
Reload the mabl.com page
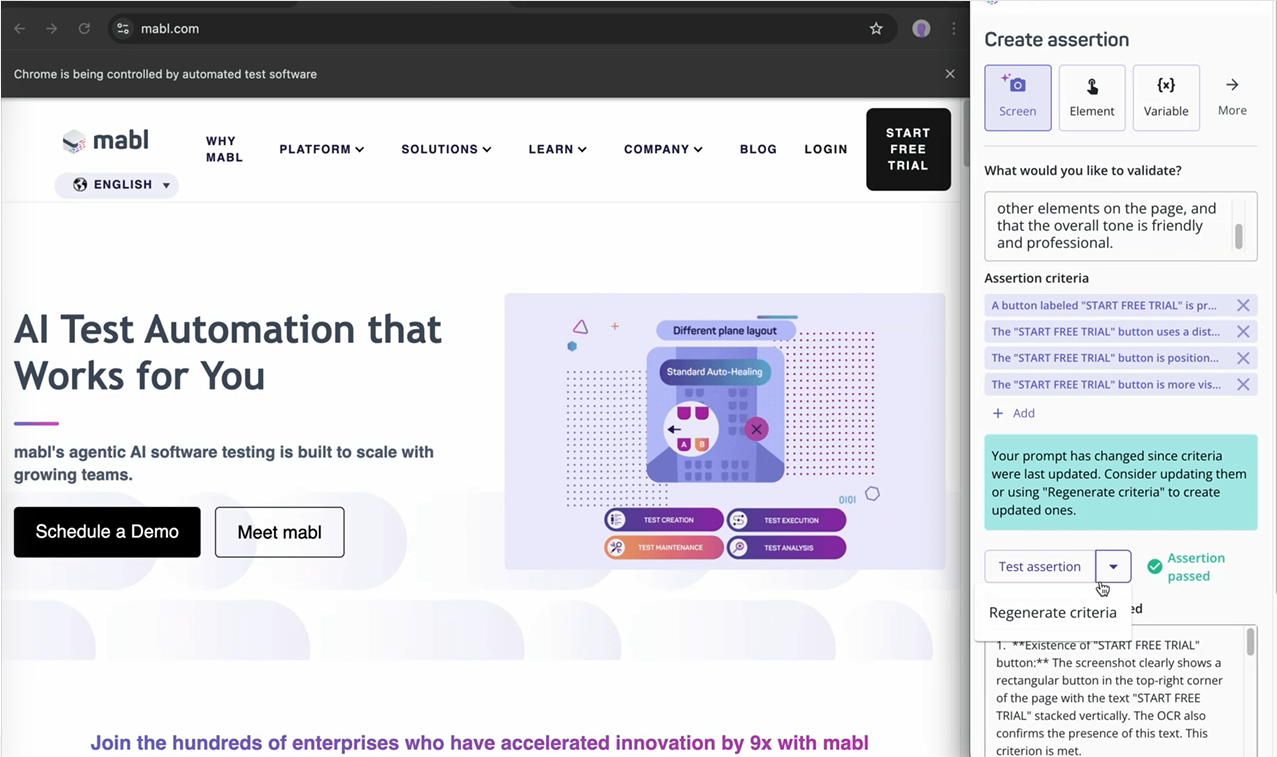pos(84,29)
